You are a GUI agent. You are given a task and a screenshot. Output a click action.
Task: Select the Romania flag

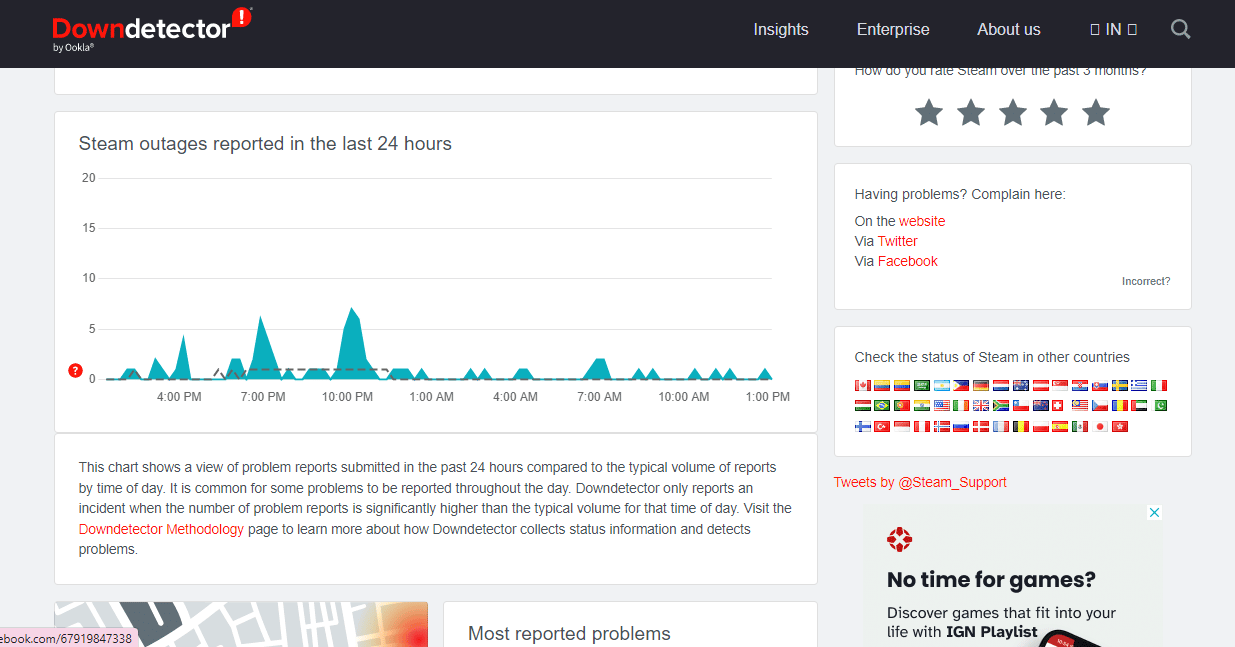1120,406
